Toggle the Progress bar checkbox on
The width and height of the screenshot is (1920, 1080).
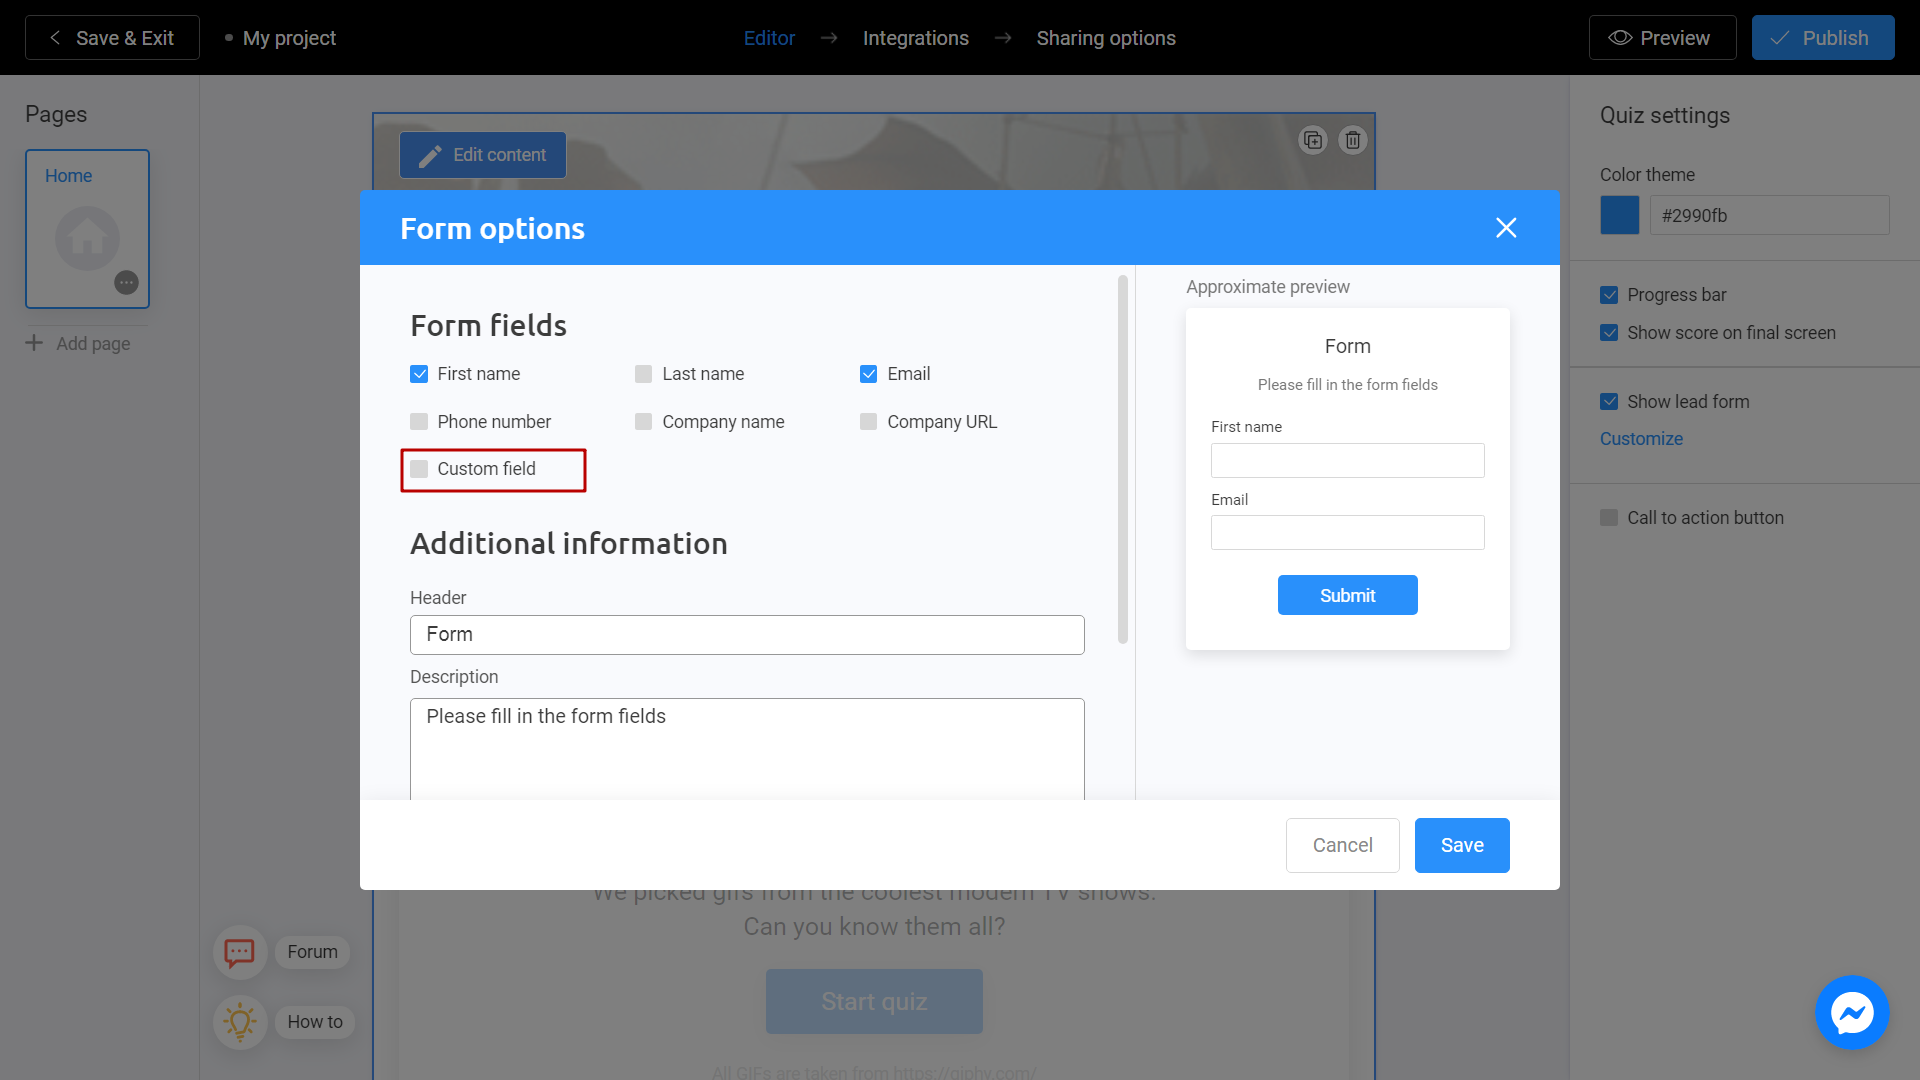pos(1607,294)
